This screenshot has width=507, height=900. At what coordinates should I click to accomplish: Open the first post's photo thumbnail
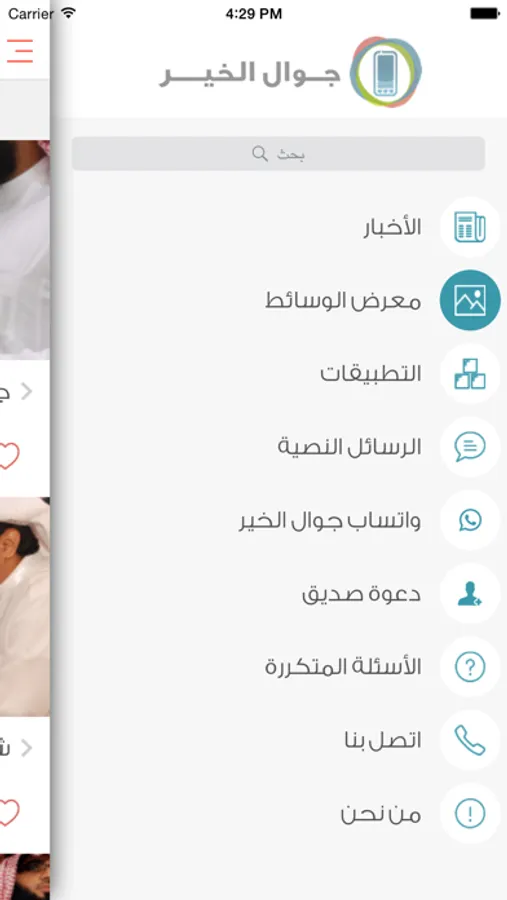[25, 250]
